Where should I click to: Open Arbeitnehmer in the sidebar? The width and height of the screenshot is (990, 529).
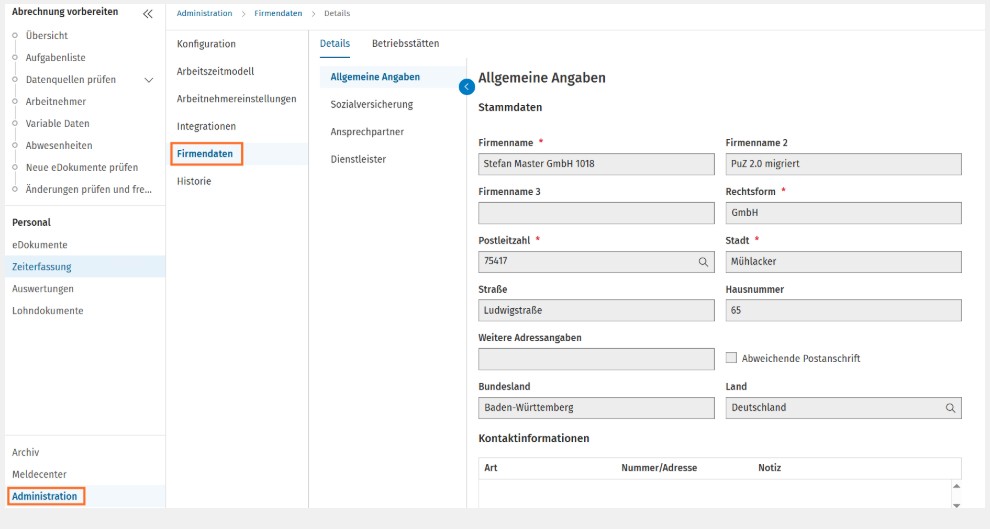[56, 102]
